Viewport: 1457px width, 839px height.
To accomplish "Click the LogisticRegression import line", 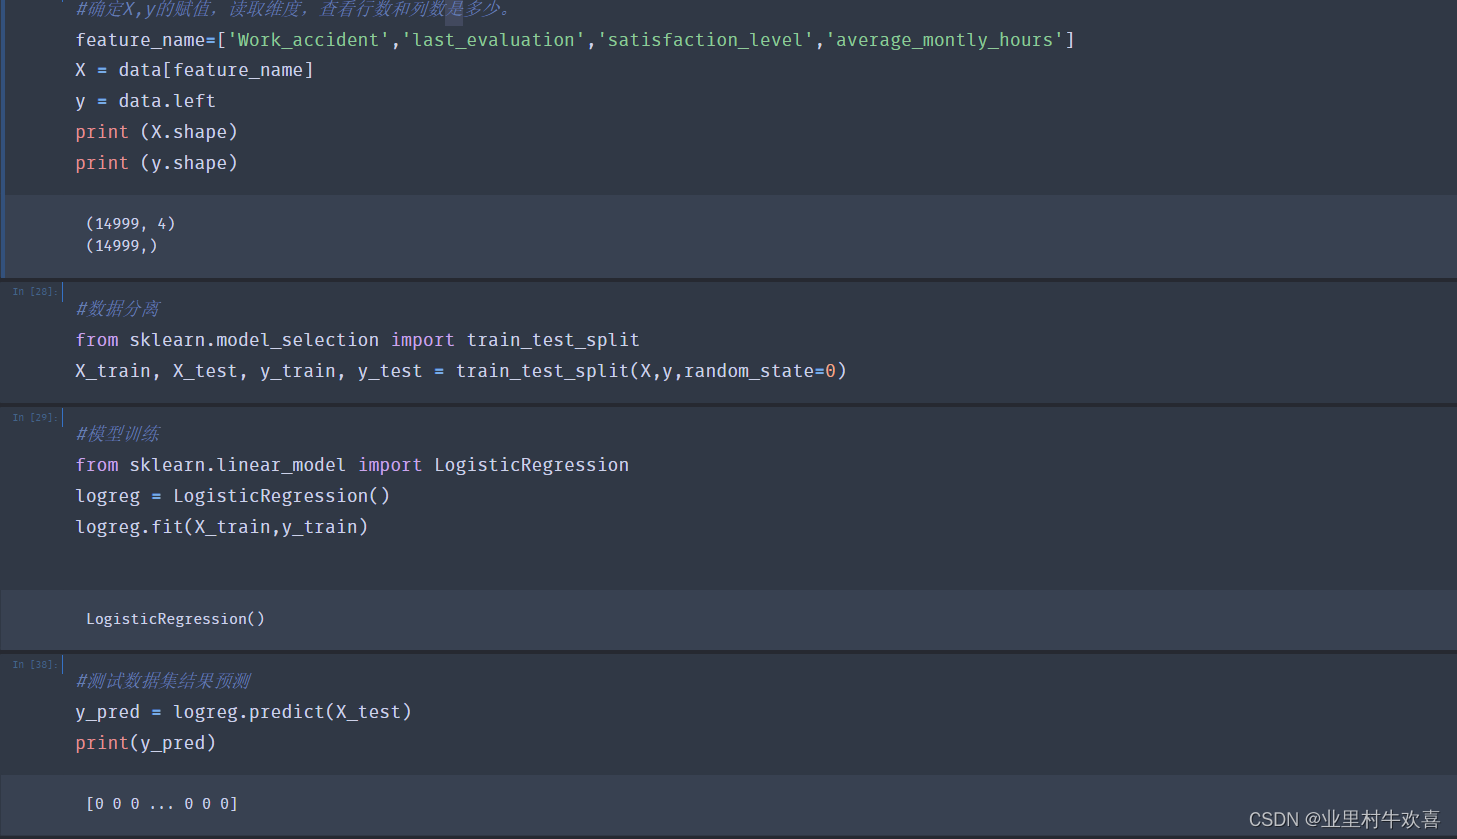I will (x=352, y=465).
